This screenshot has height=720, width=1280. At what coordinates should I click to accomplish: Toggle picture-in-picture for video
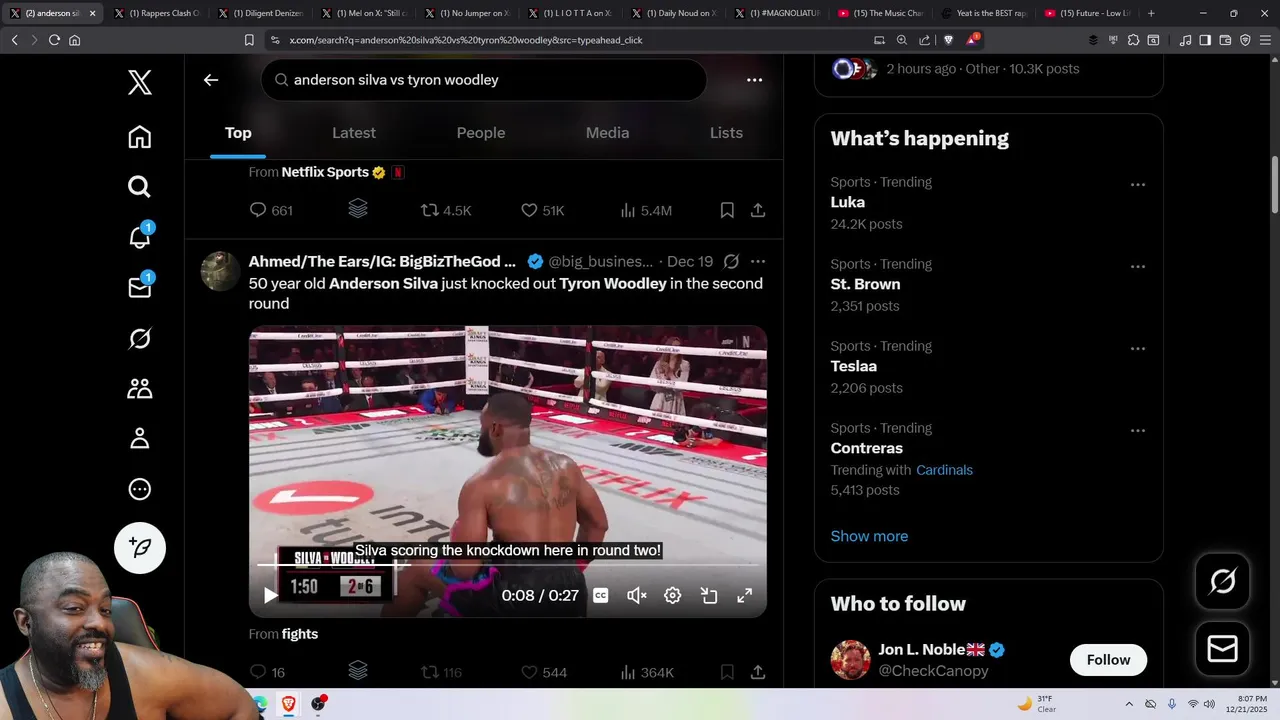(709, 595)
